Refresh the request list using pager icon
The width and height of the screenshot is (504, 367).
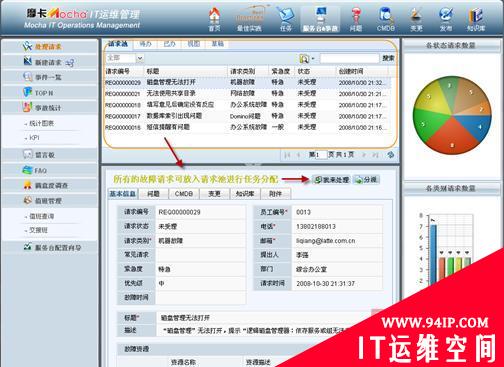(391, 155)
